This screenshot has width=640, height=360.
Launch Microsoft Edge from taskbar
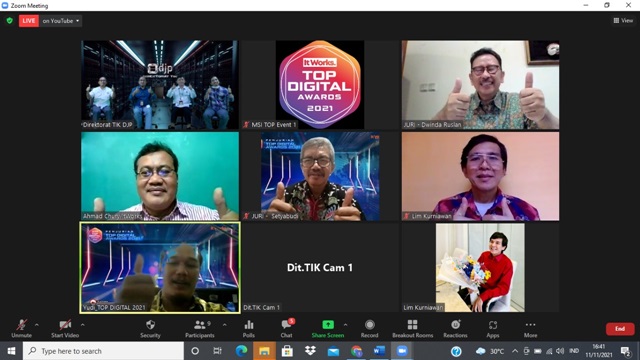(241, 351)
